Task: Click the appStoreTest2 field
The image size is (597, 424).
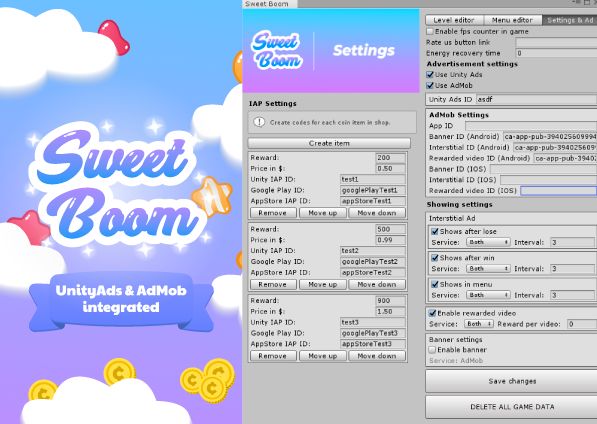Action: [x=373, y=273]
